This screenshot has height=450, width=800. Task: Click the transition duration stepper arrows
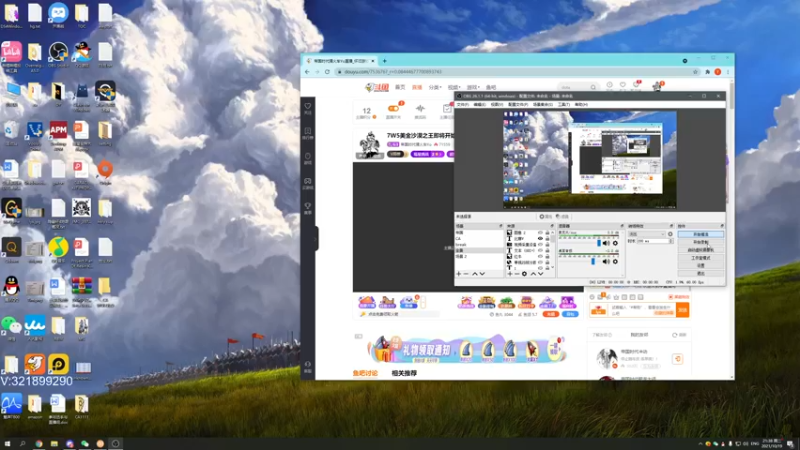coord(671,241)
